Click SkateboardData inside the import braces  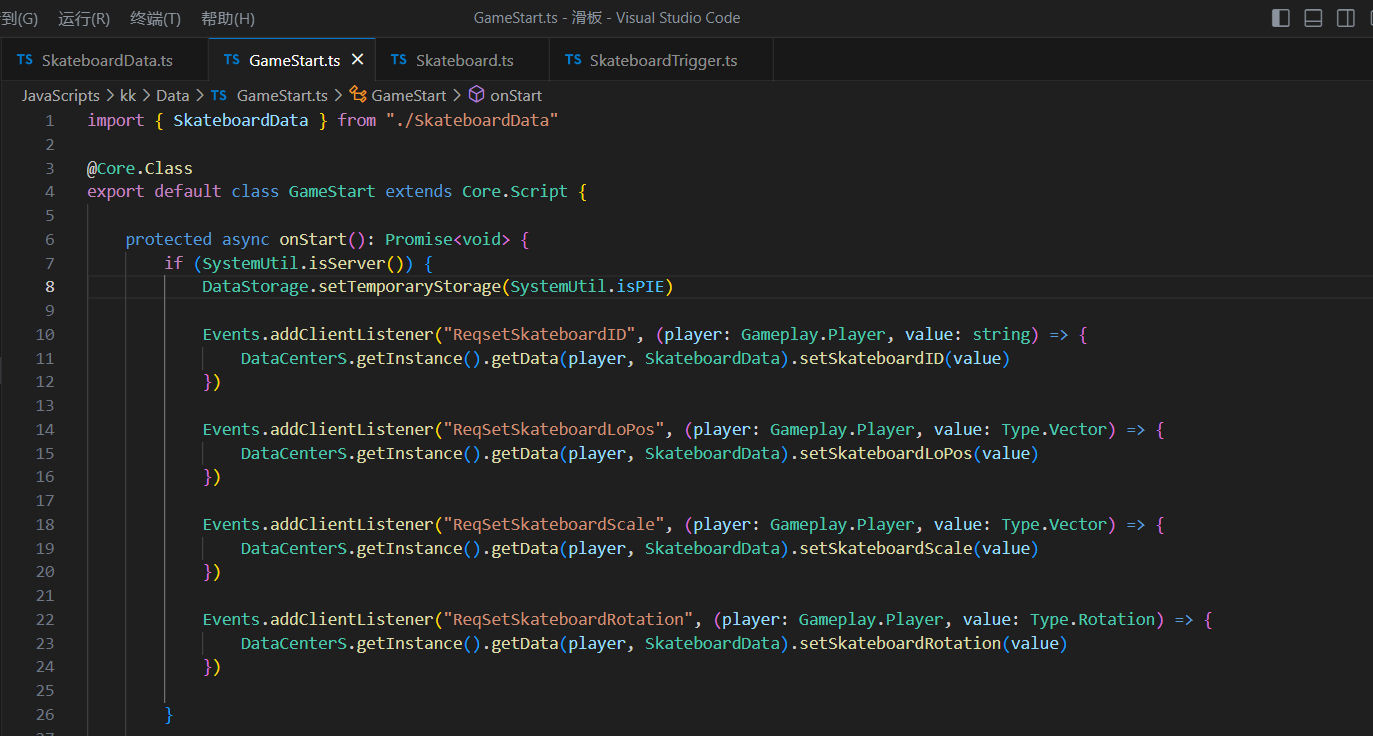coord(241,121)
